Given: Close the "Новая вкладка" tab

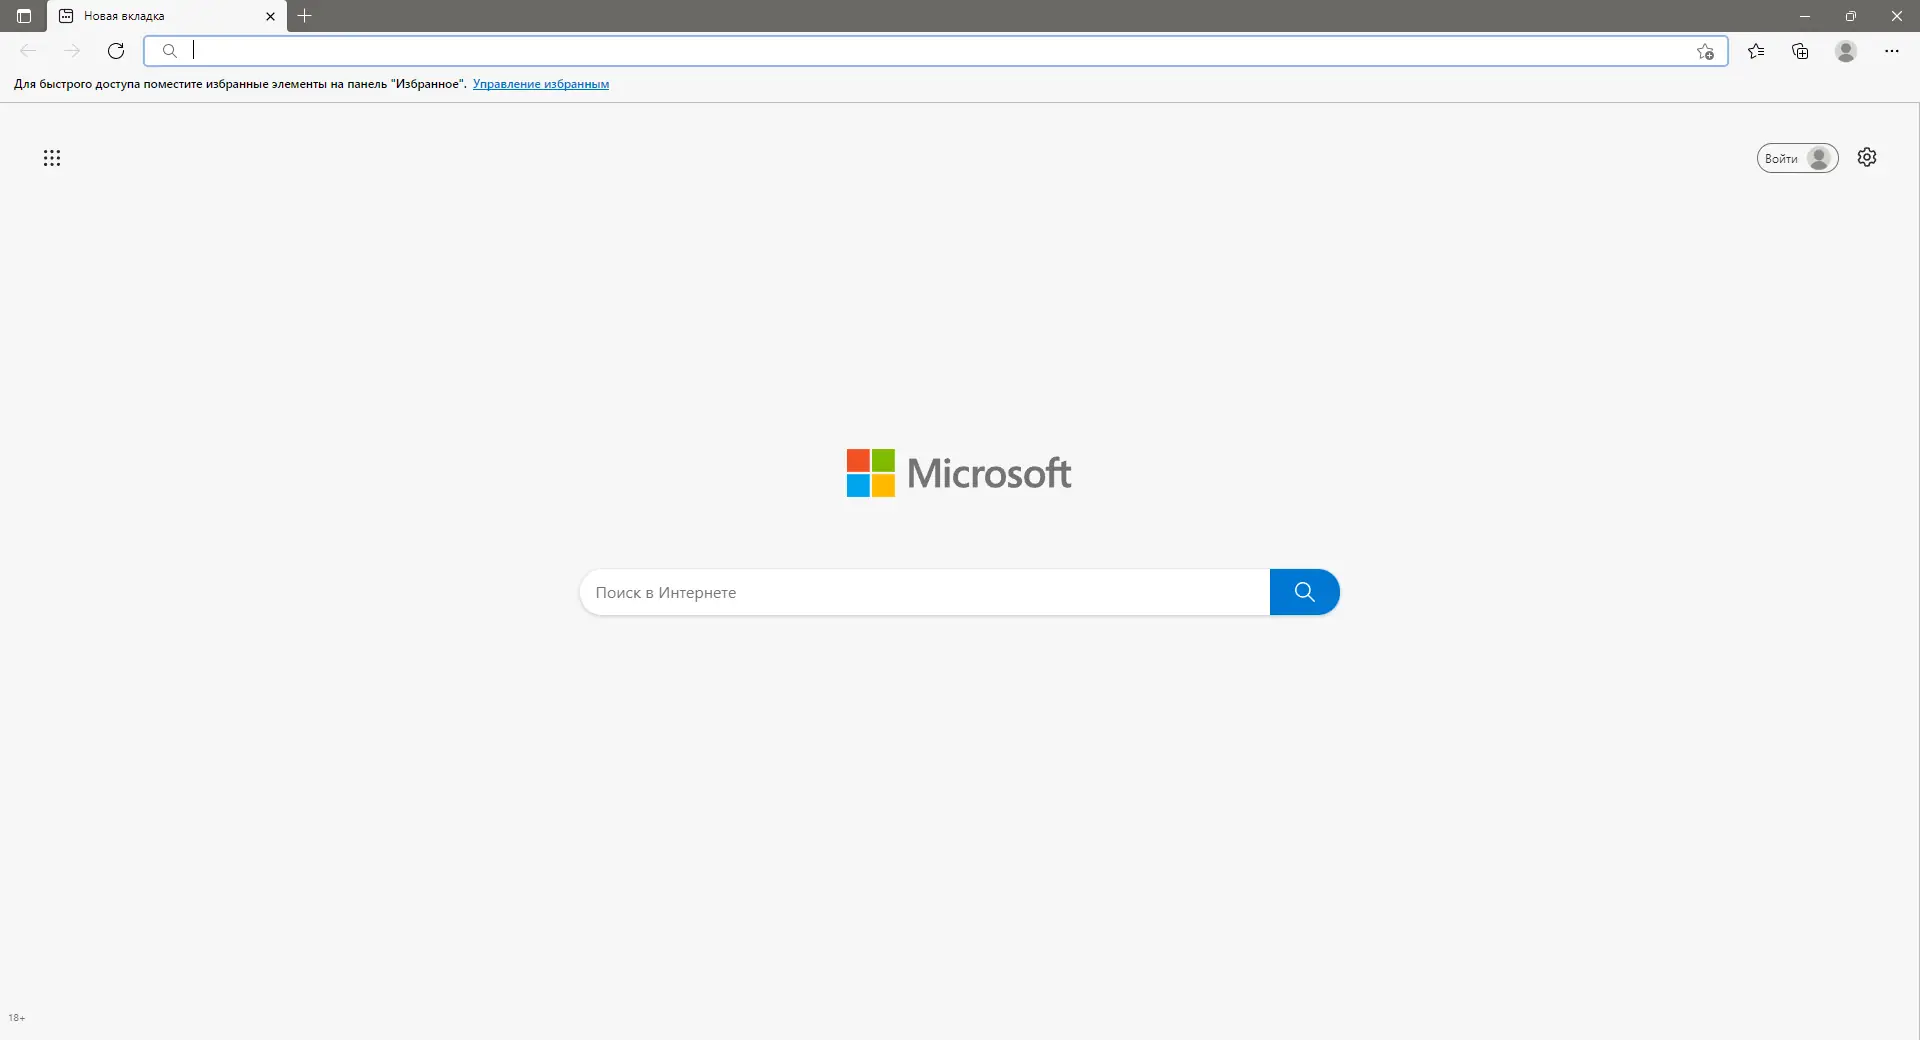Looking at the screenshot, I should (x=270, y=16).
